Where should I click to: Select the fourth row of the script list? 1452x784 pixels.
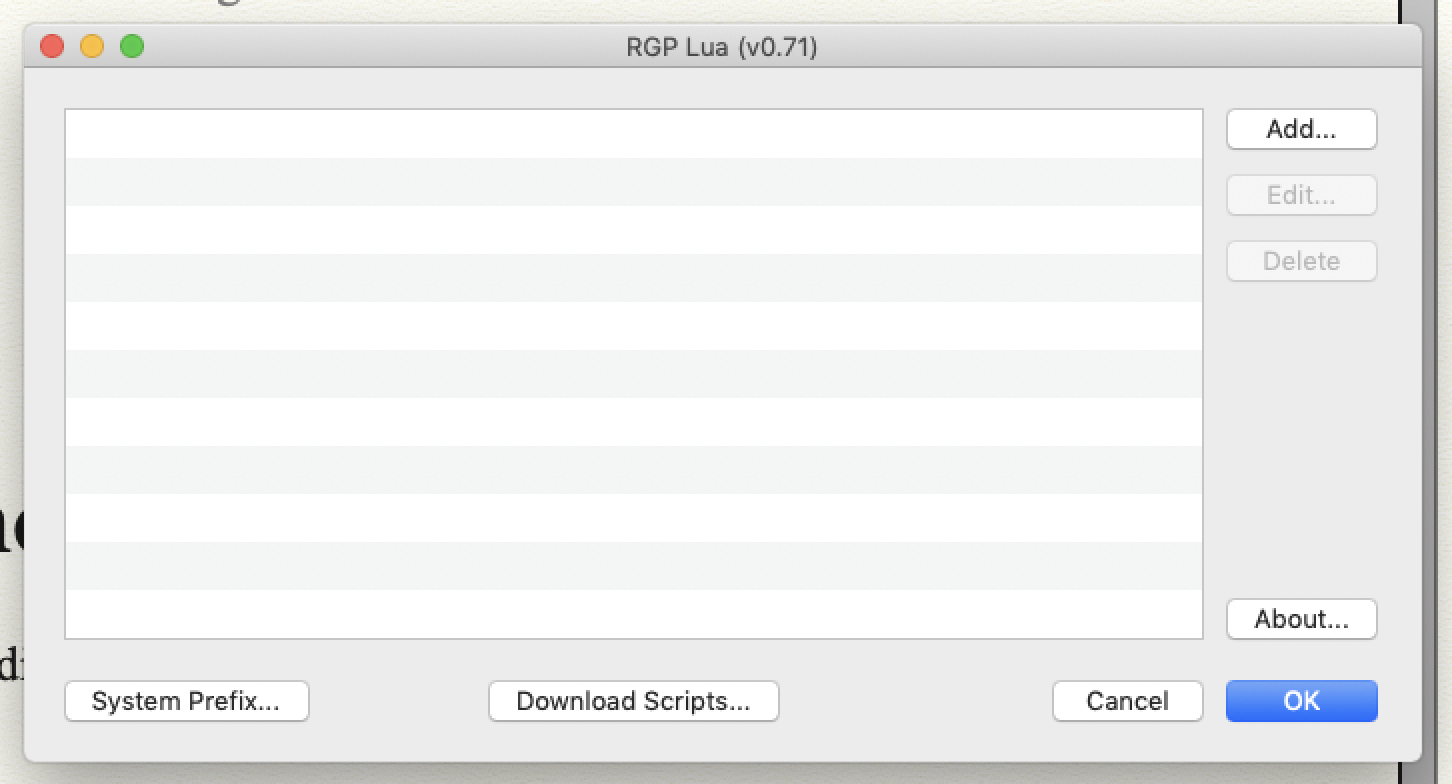point(633,278)
